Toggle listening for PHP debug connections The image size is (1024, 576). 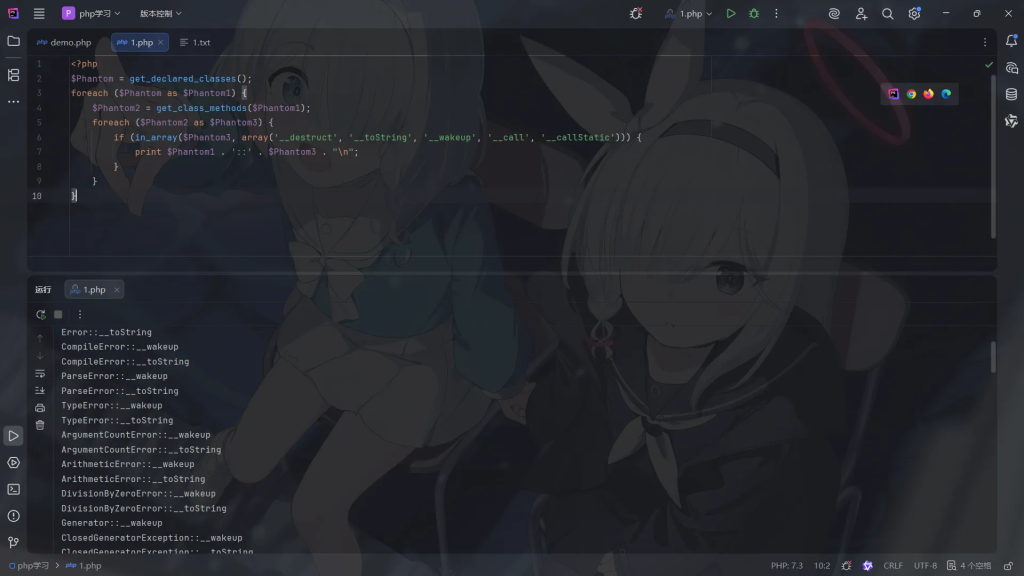pyautogui.click(x=636, y=14)
